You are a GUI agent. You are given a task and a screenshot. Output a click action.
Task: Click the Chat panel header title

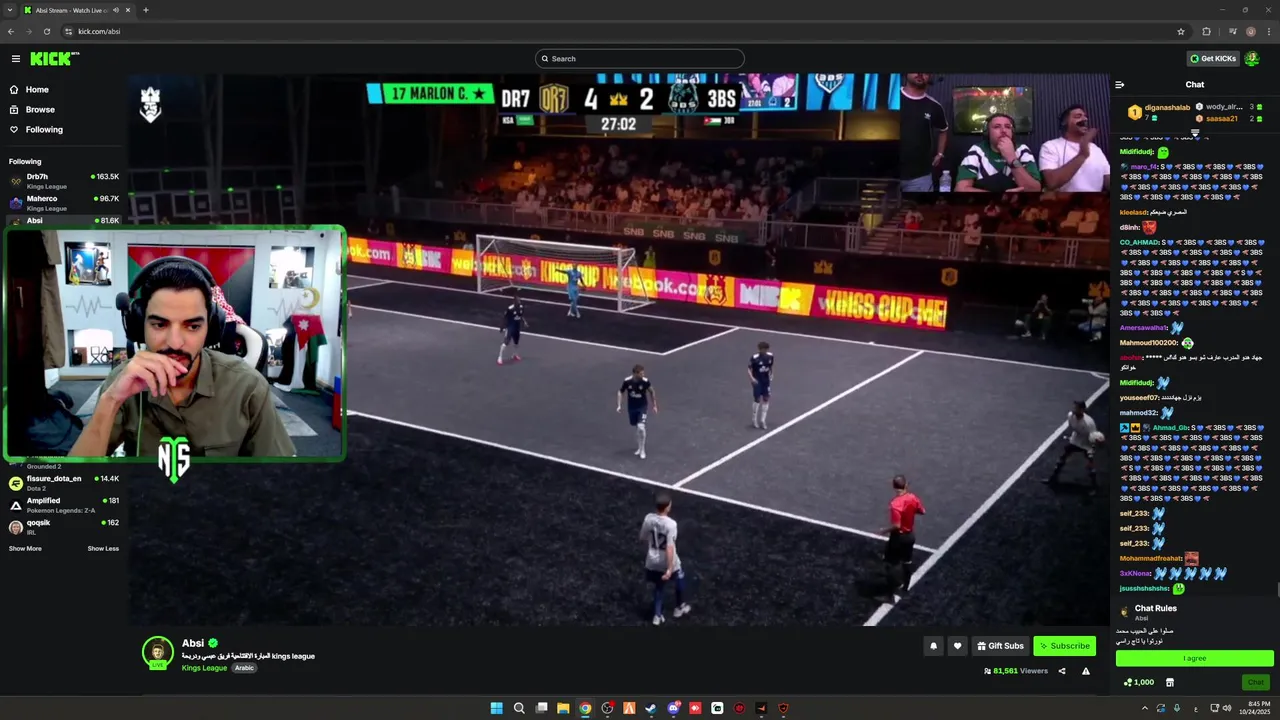coord(1195,85)
